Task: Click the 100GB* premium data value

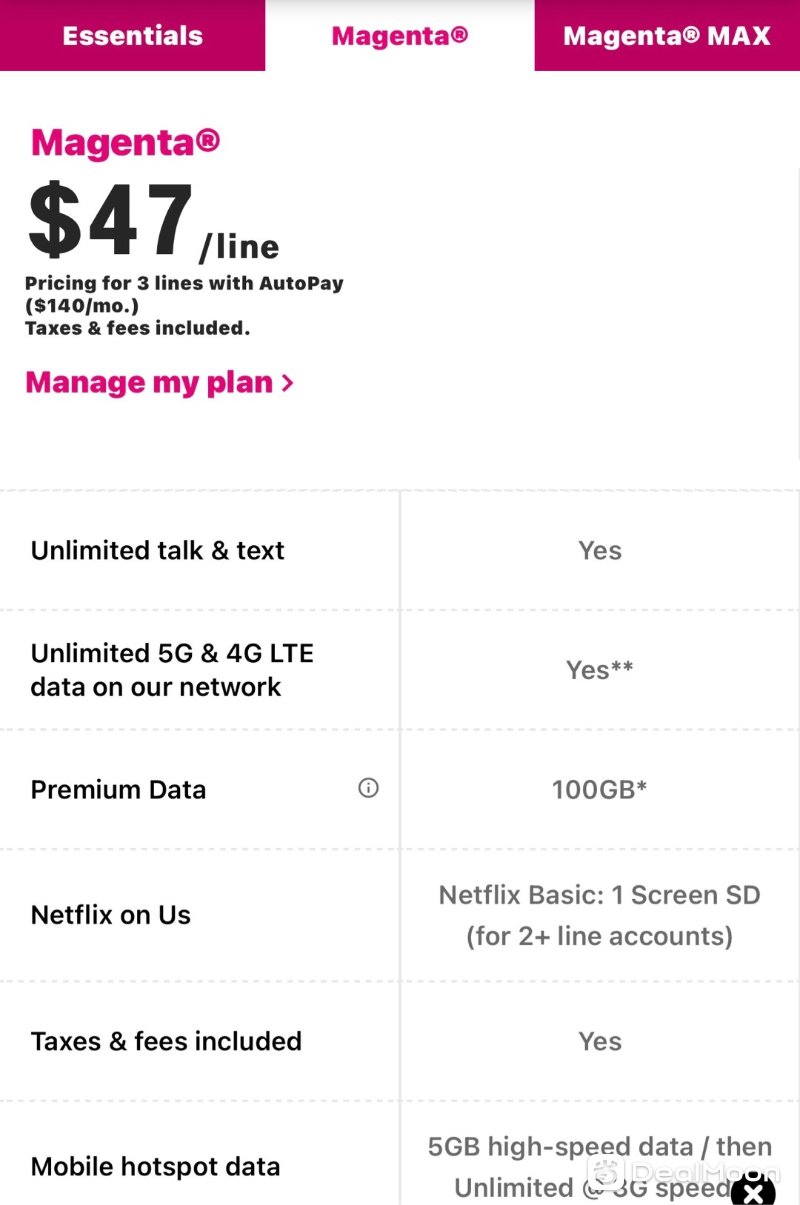Action: 599,789
